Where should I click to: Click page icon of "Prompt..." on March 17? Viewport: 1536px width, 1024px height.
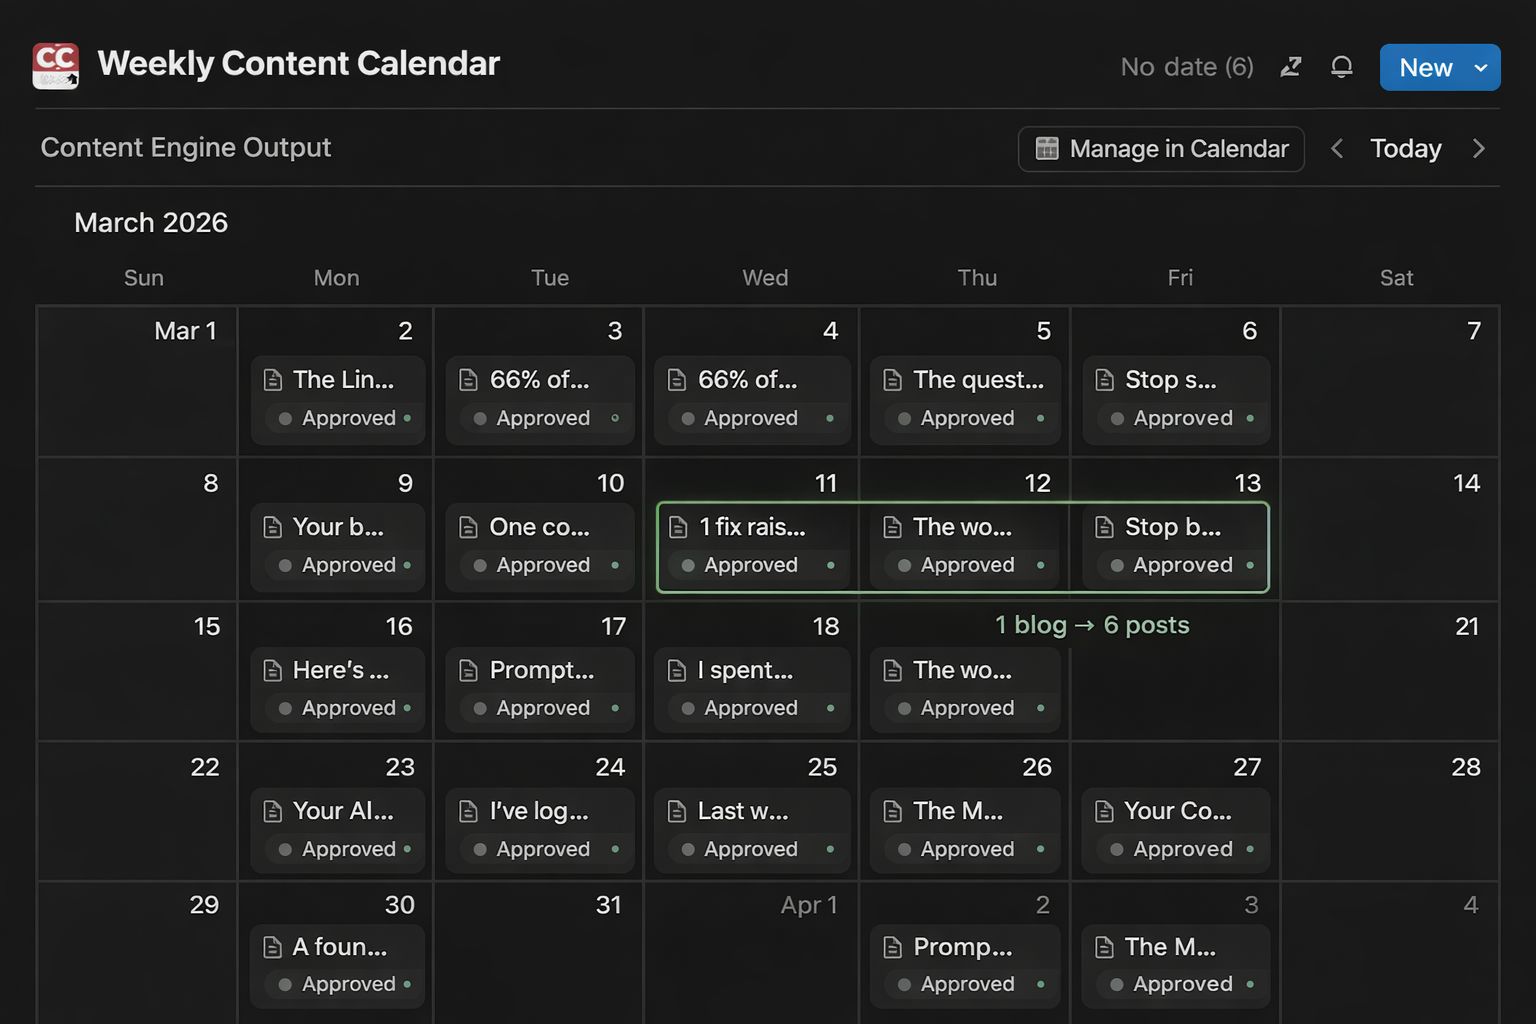point(468,670)
